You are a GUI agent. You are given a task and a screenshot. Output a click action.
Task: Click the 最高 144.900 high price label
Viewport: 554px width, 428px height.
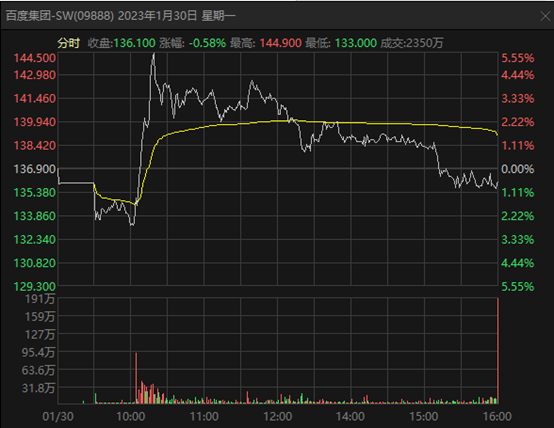pos(266,43)
